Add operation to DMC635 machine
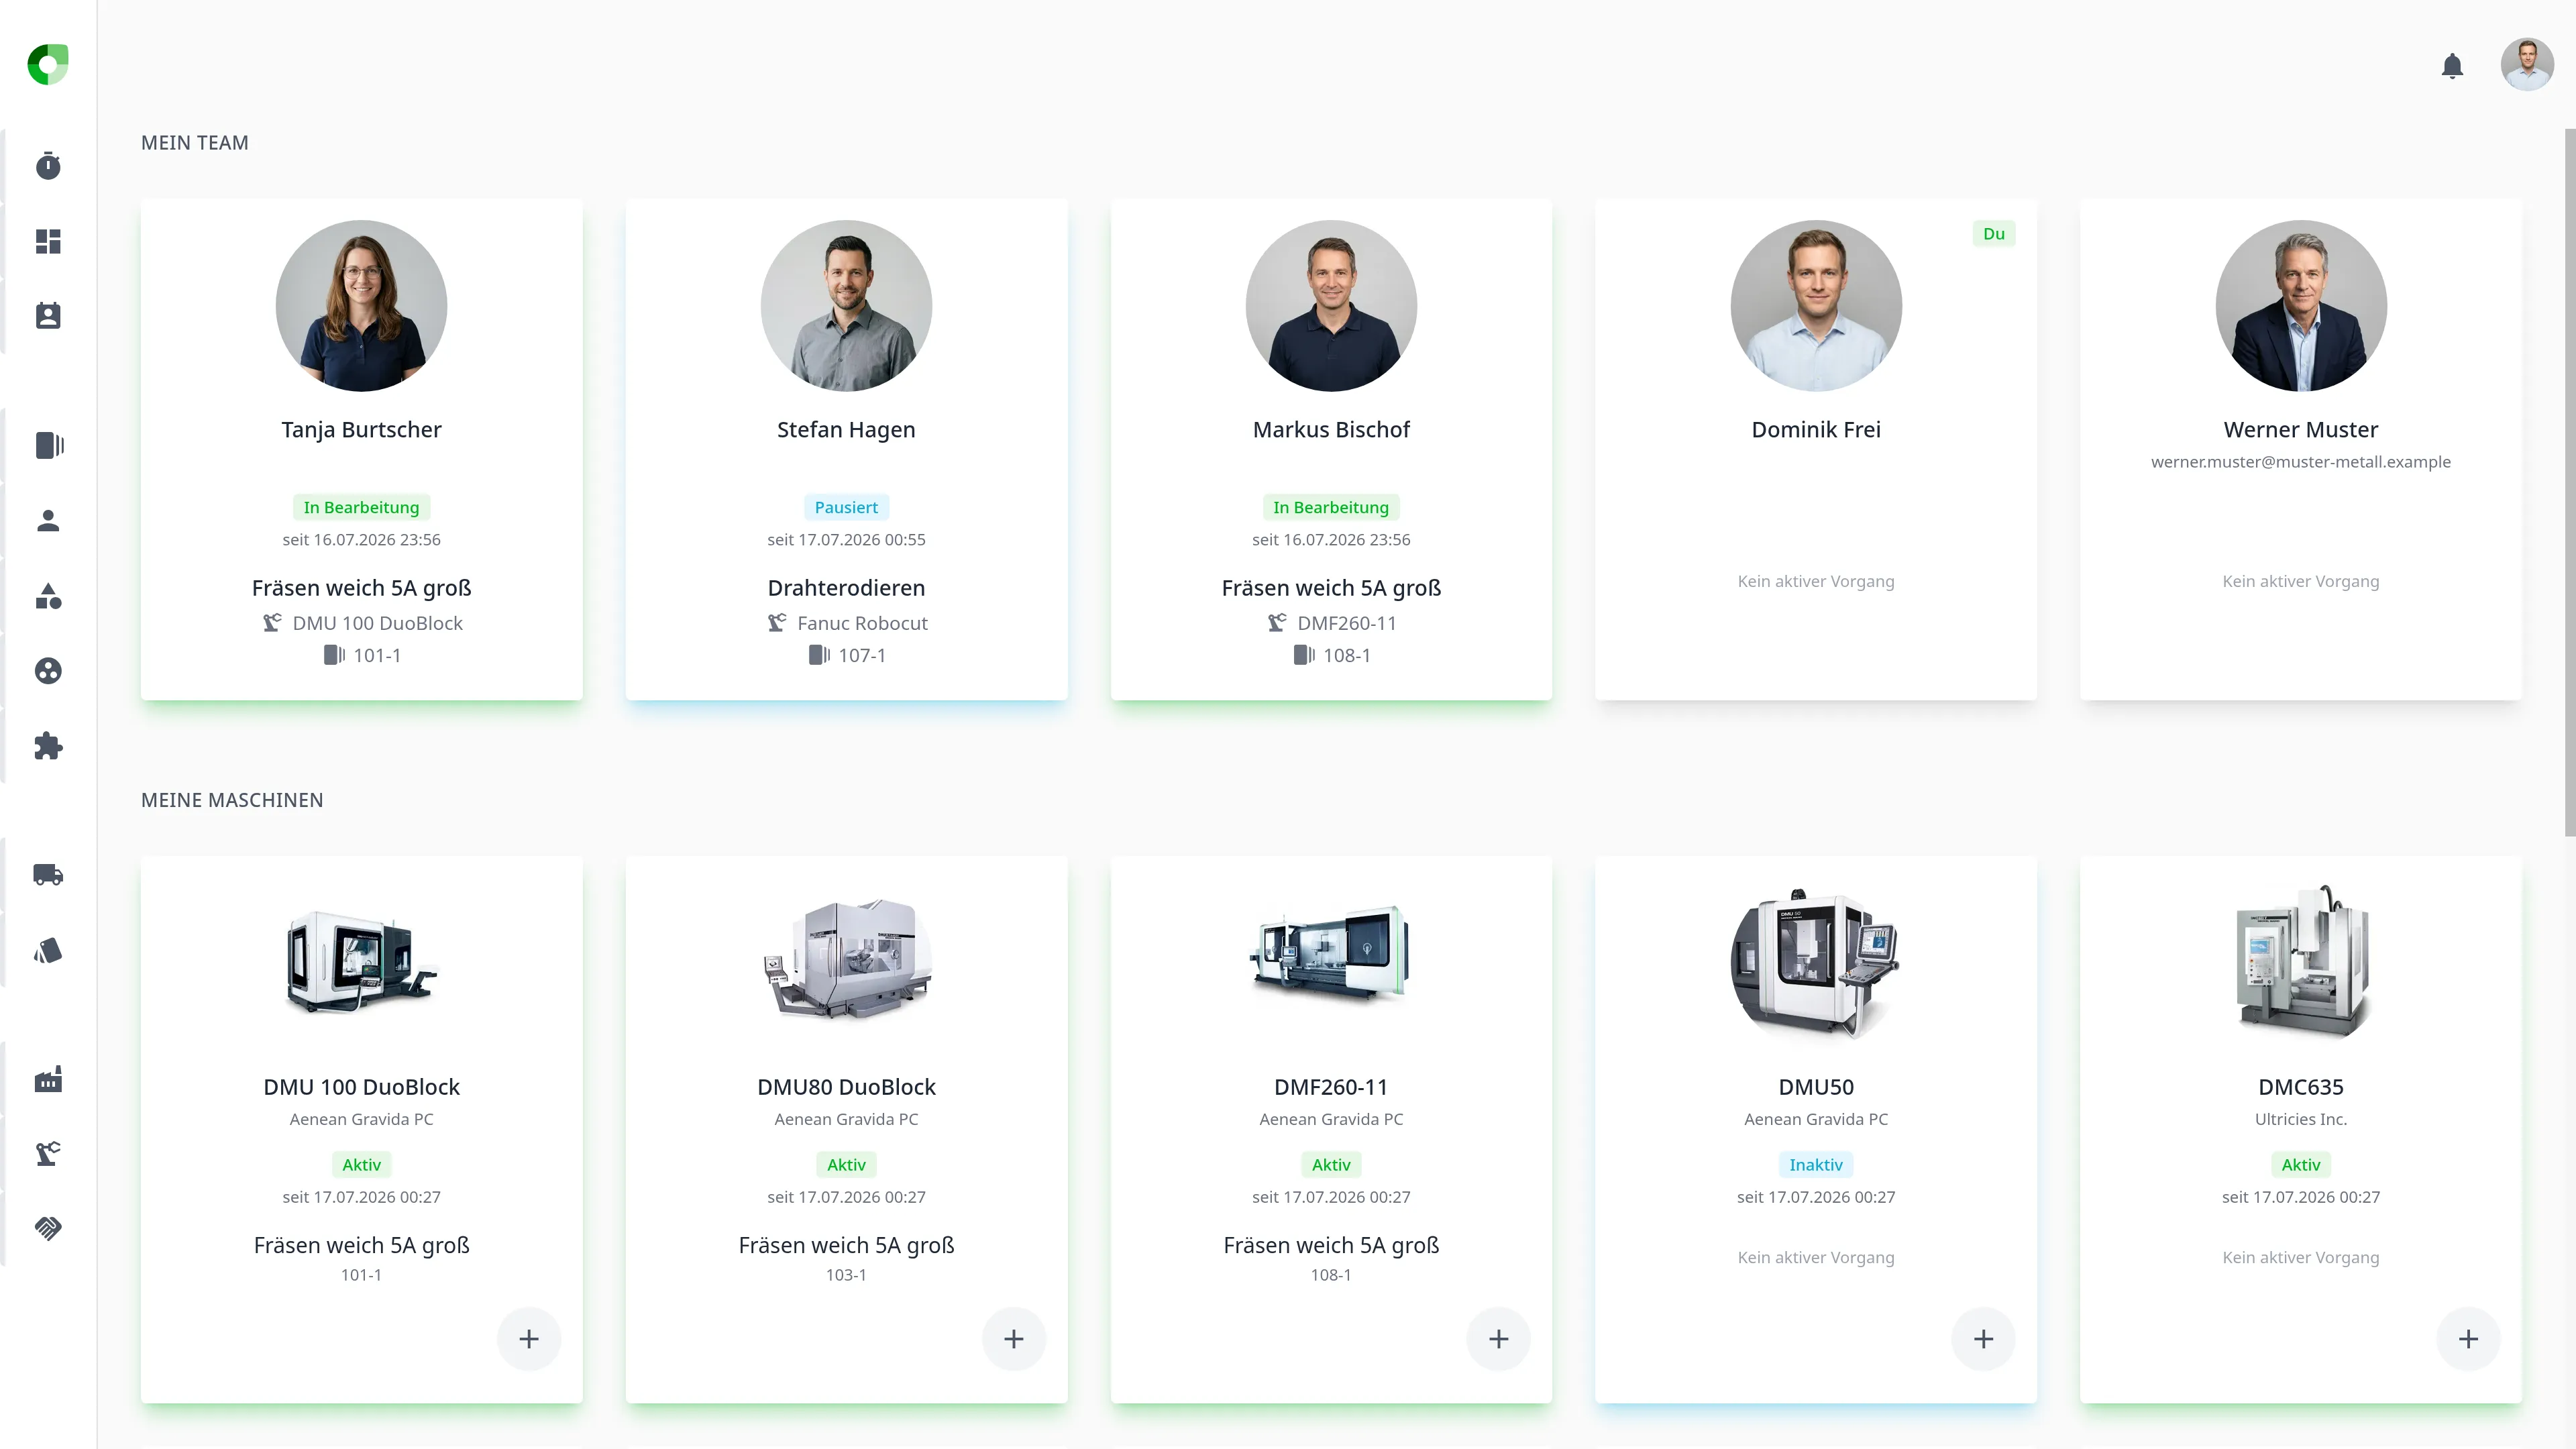The height and width of the screenshot is (1449, 2576). click(2469, 1339)
